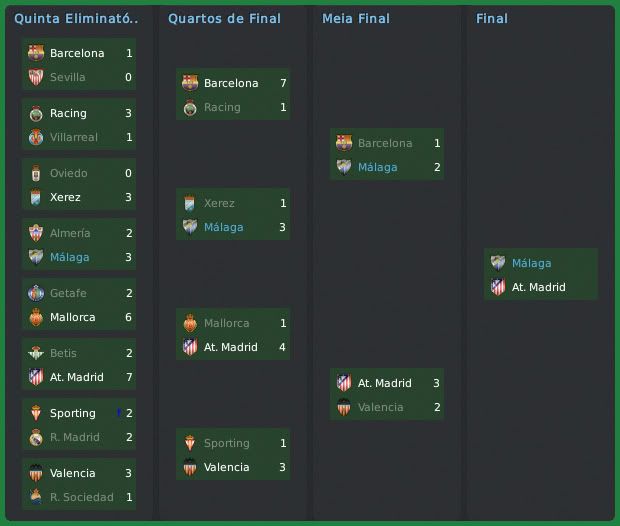
Task: Click the Oviedo club badge
Action: pyautogui.click(x=36, y=173)
